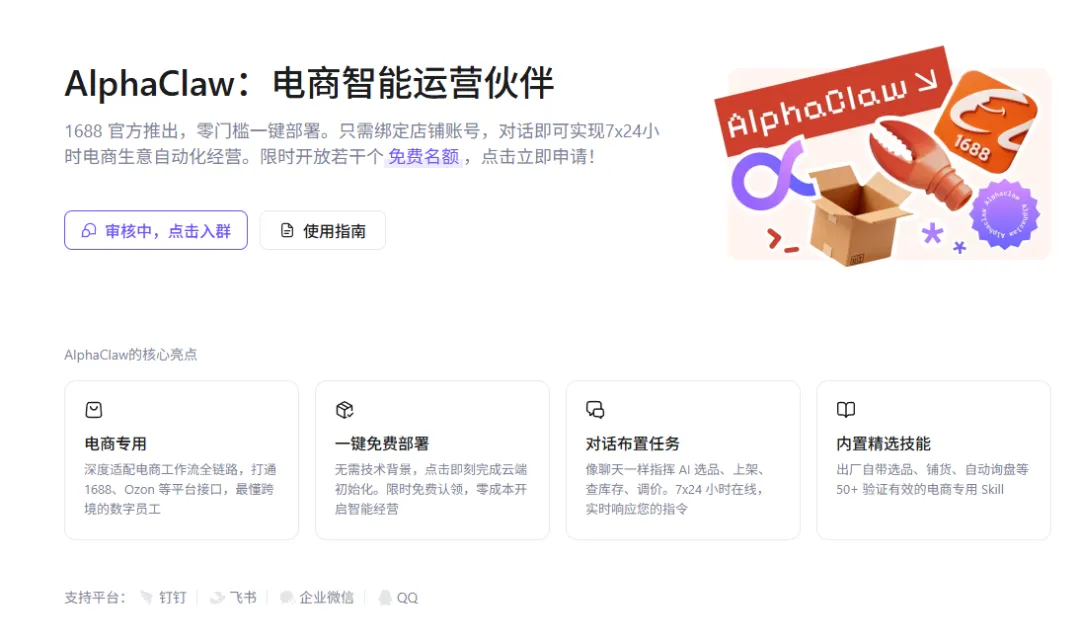Click the shopping bag icon above 电商专用
Viewport: 1080px width, 644px height.
[94, 410]
